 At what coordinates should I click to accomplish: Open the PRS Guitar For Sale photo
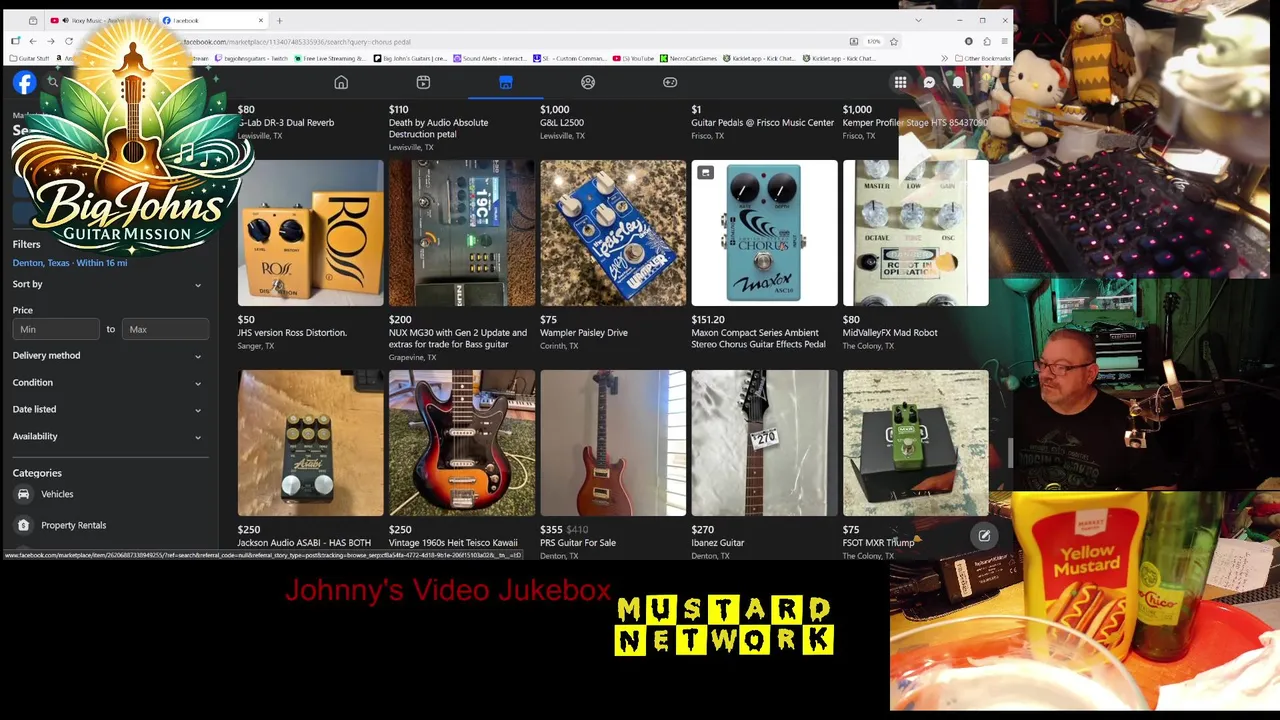(x=613, y=443)
